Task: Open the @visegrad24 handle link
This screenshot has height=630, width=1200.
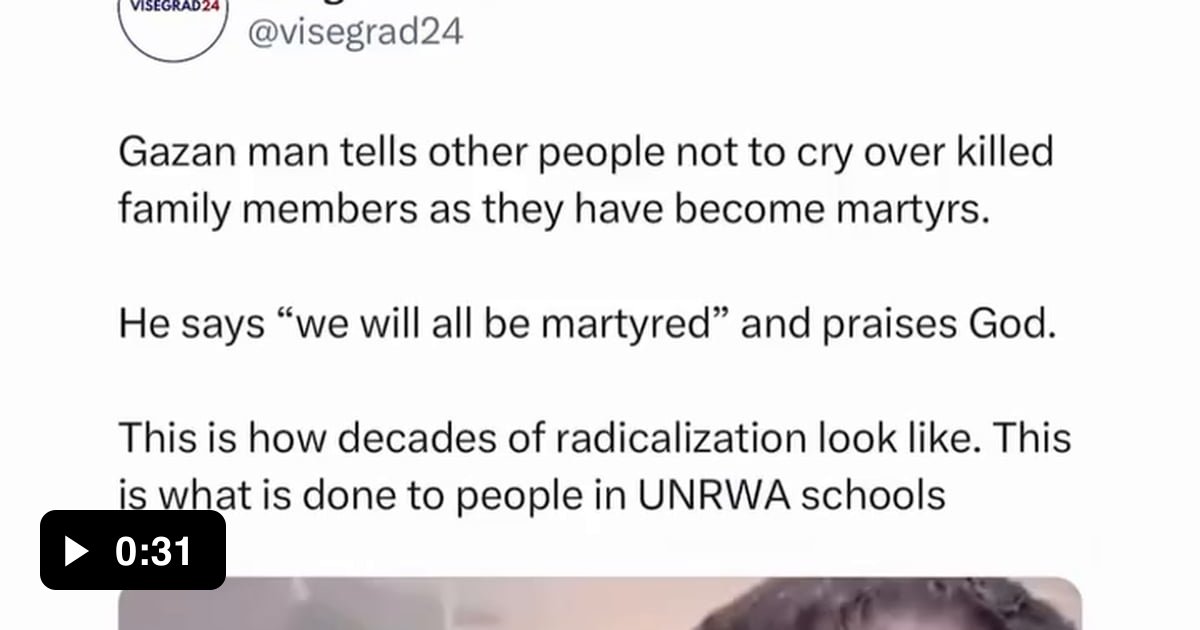Action: point(354,31)
